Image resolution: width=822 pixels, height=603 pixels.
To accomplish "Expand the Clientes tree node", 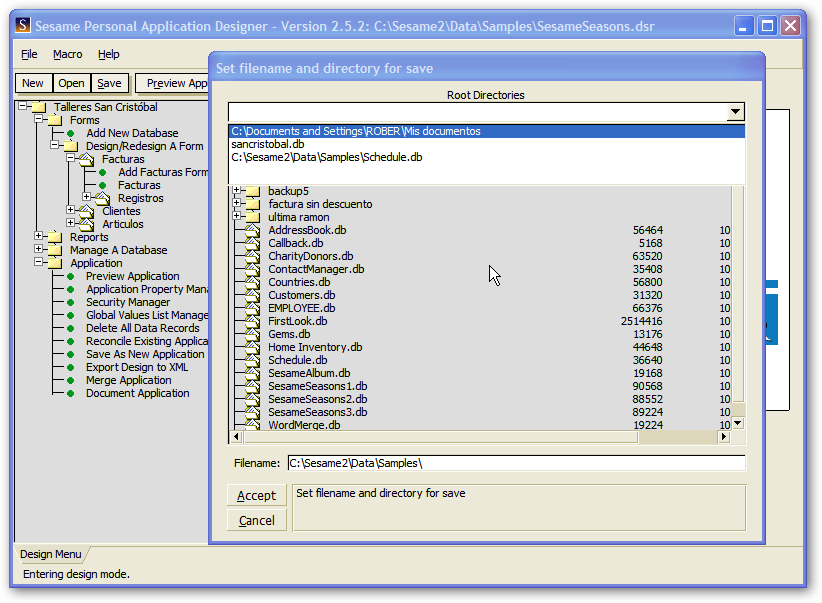I will coord(70,210).
